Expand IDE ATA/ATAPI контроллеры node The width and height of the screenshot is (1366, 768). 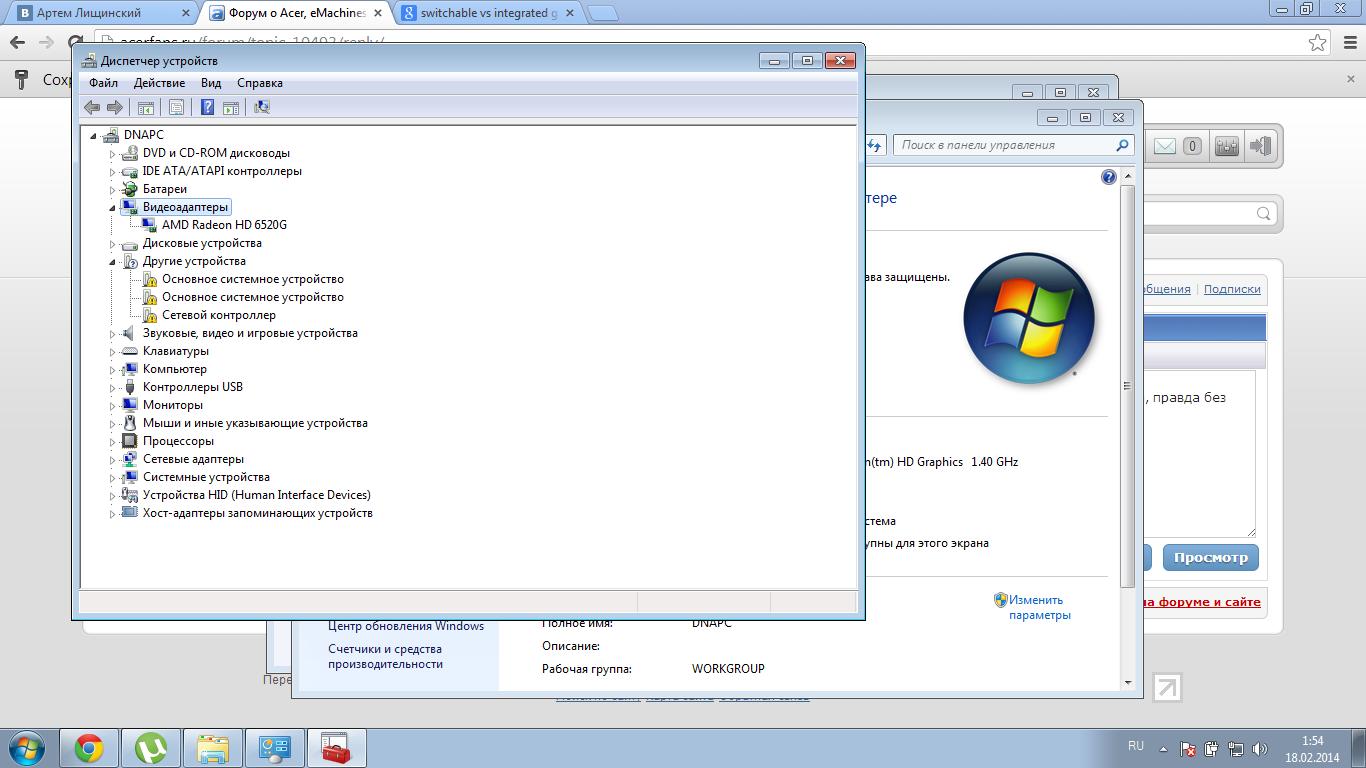(113, 171)
